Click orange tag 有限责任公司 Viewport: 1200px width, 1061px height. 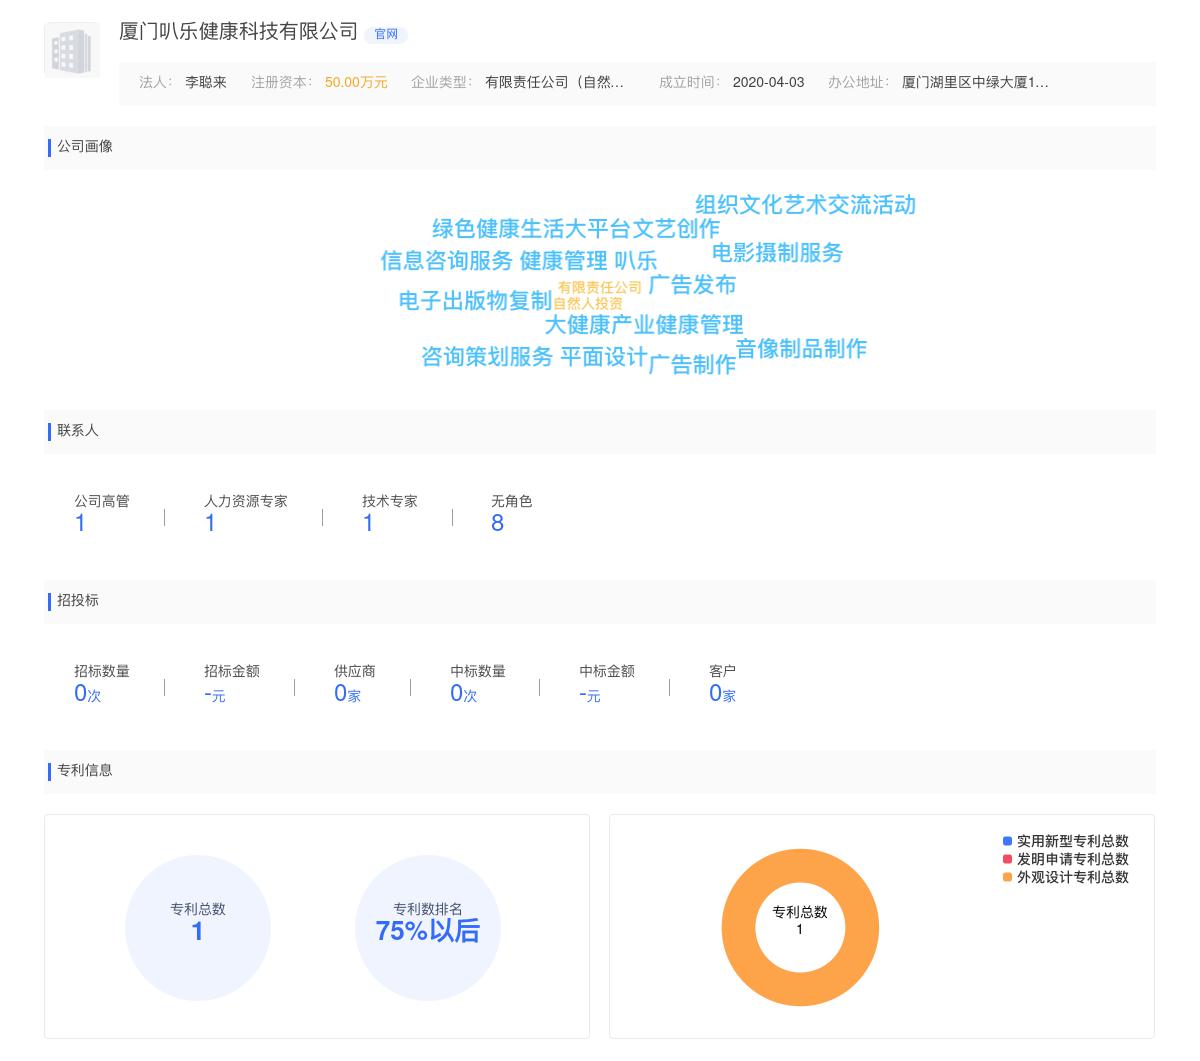[x=600, y=288]
